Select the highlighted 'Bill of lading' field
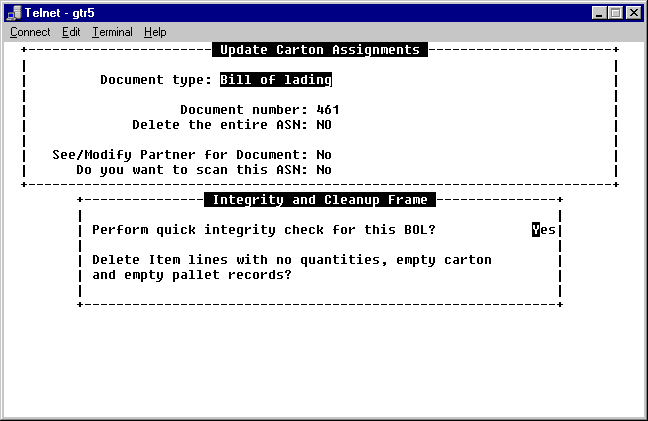648x421 pixels. tap(275, 80)
